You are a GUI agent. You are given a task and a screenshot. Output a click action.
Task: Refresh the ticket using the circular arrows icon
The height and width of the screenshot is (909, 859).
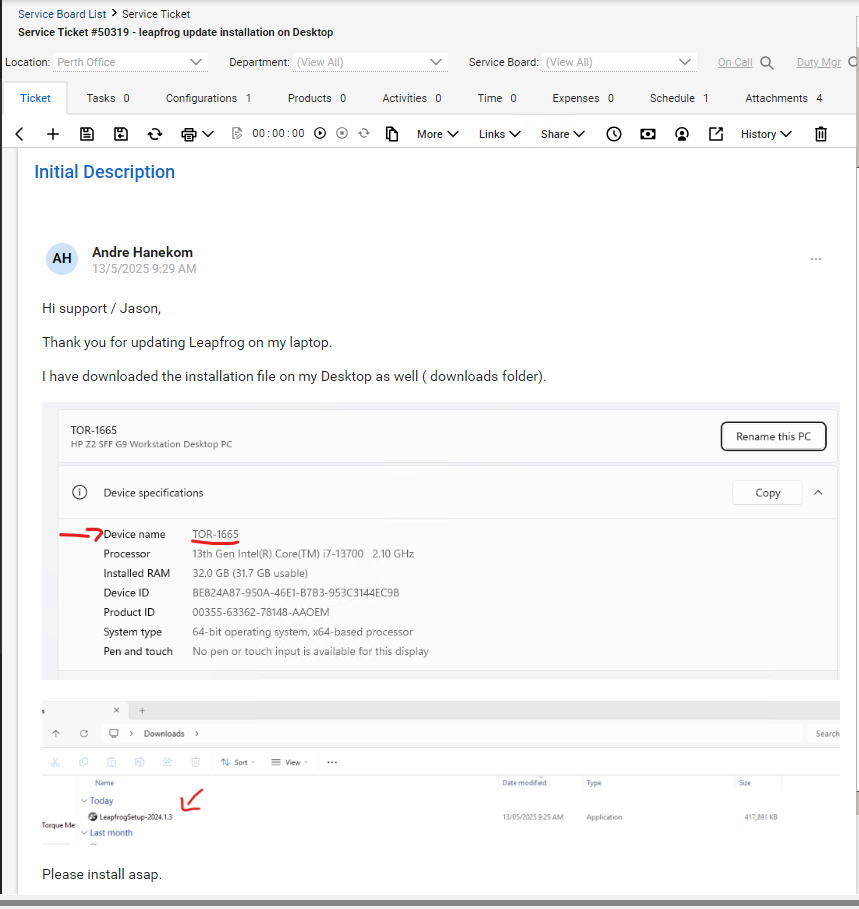[155, 134]
